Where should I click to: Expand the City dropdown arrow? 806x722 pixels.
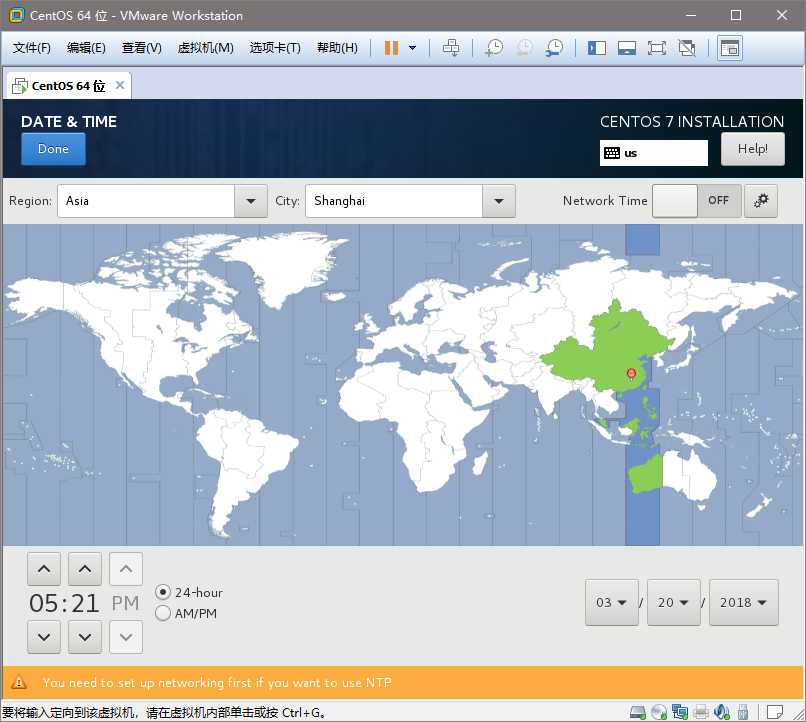click(499, 201)
